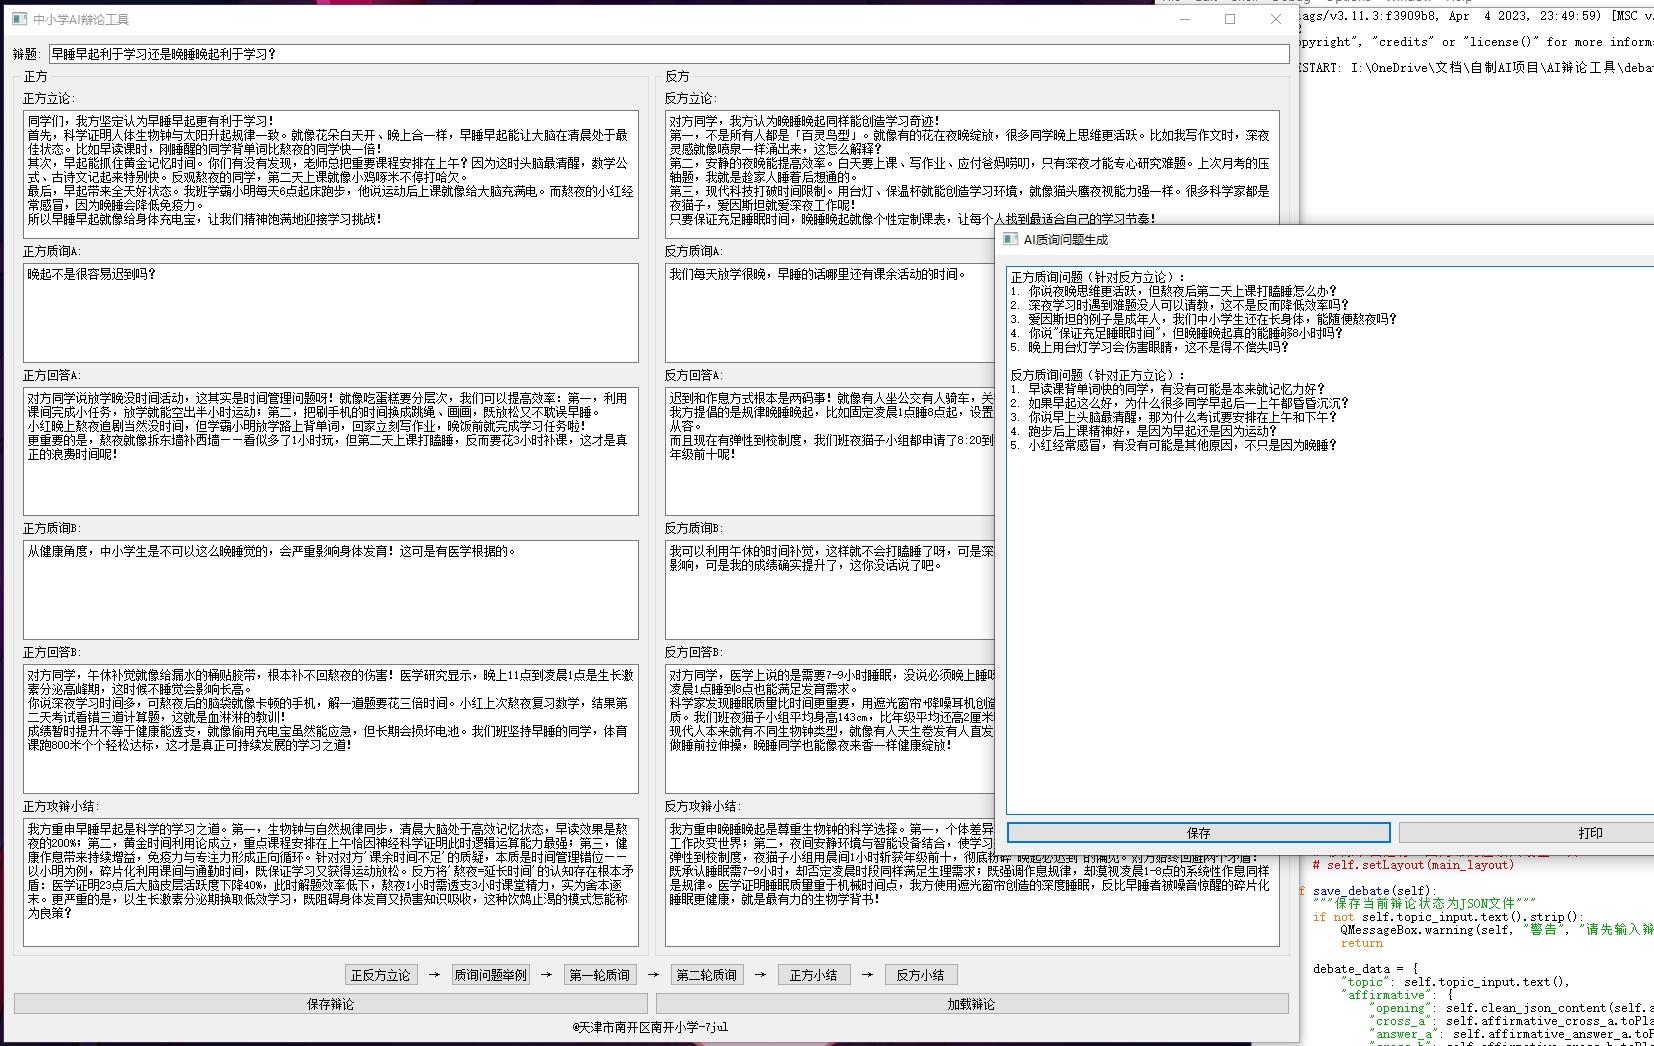This screenshot has height=1046, width=1654.
Task: Click into the 正方攻辩小结 text box
Action: (330, 882)
